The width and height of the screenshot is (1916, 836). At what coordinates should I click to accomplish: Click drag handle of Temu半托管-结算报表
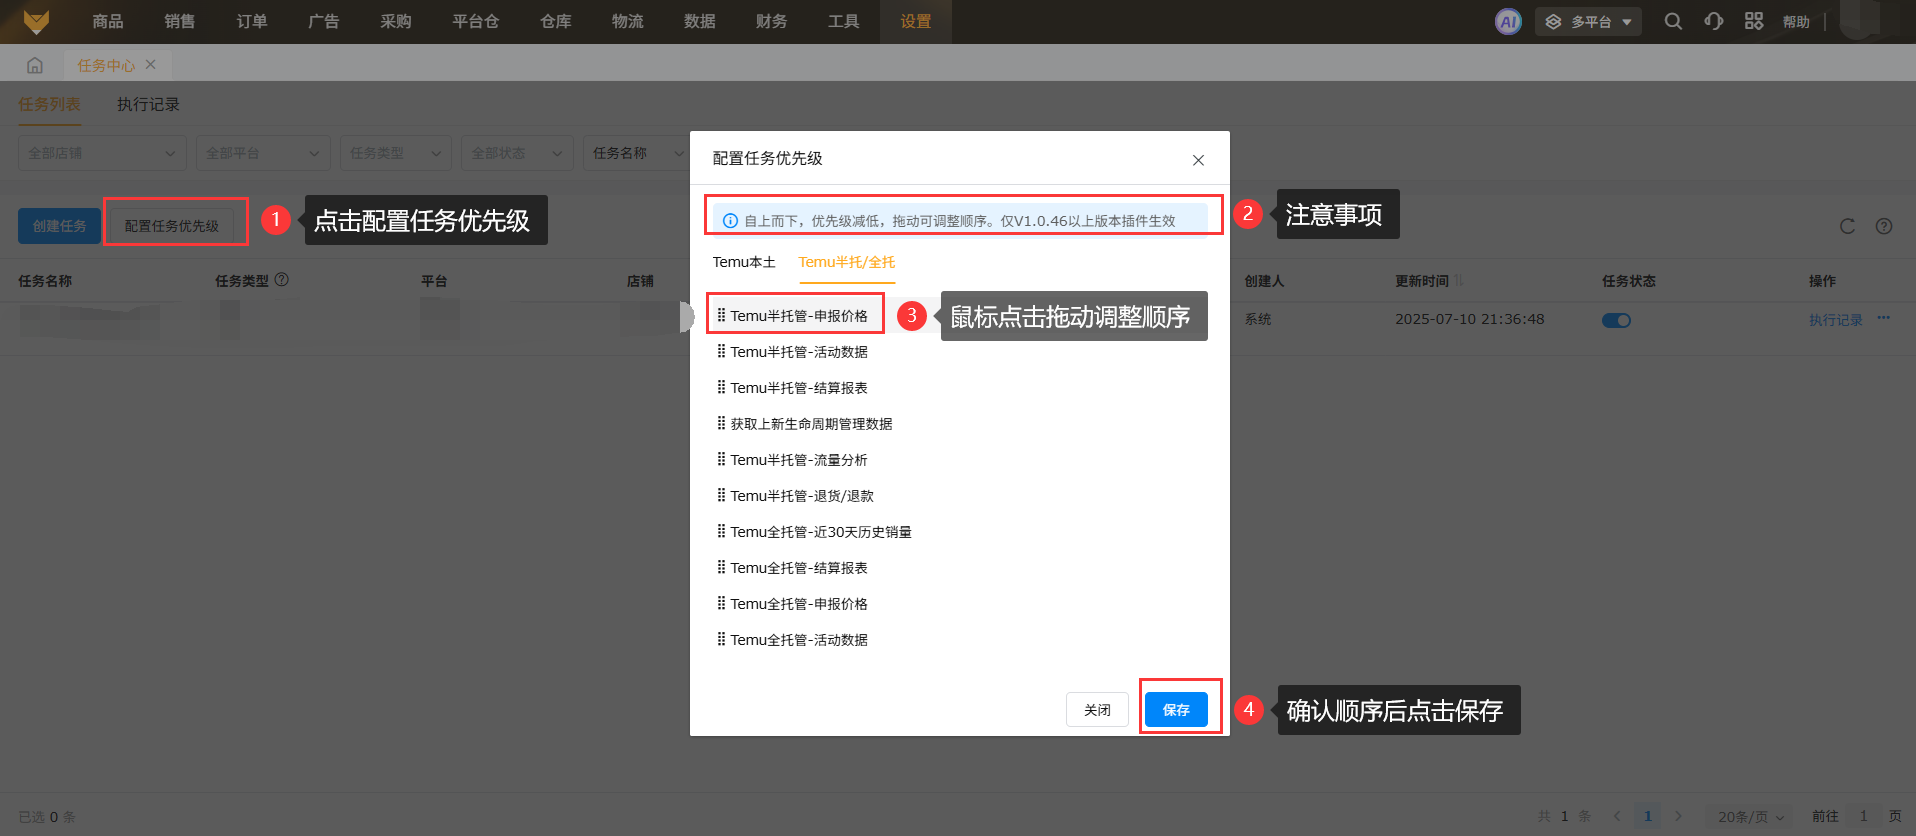coord(721,387)
